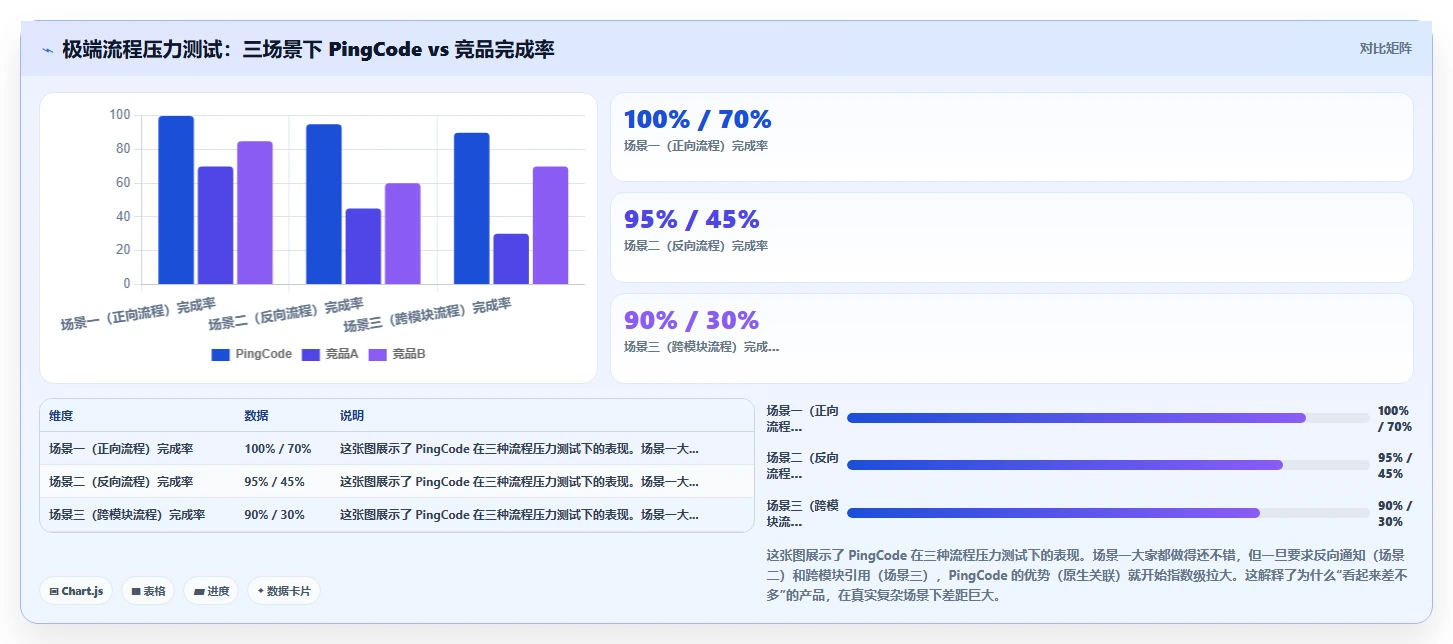Open the 90% / 30% data card

[x=1011, y=338]
